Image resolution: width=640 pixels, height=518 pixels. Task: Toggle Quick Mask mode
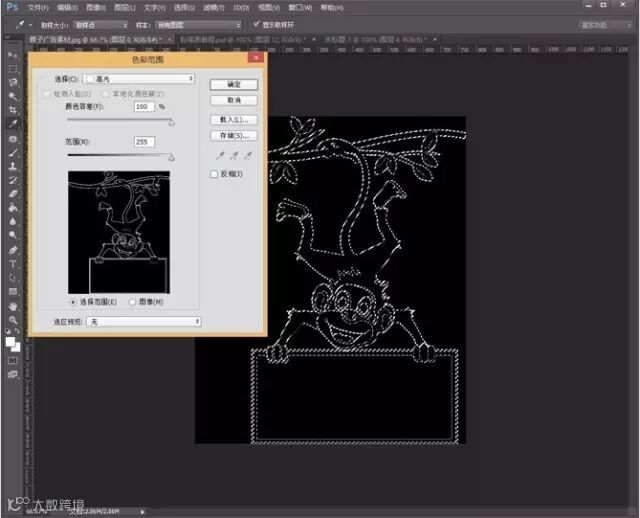pyautogui.click(x=13, y=360)
